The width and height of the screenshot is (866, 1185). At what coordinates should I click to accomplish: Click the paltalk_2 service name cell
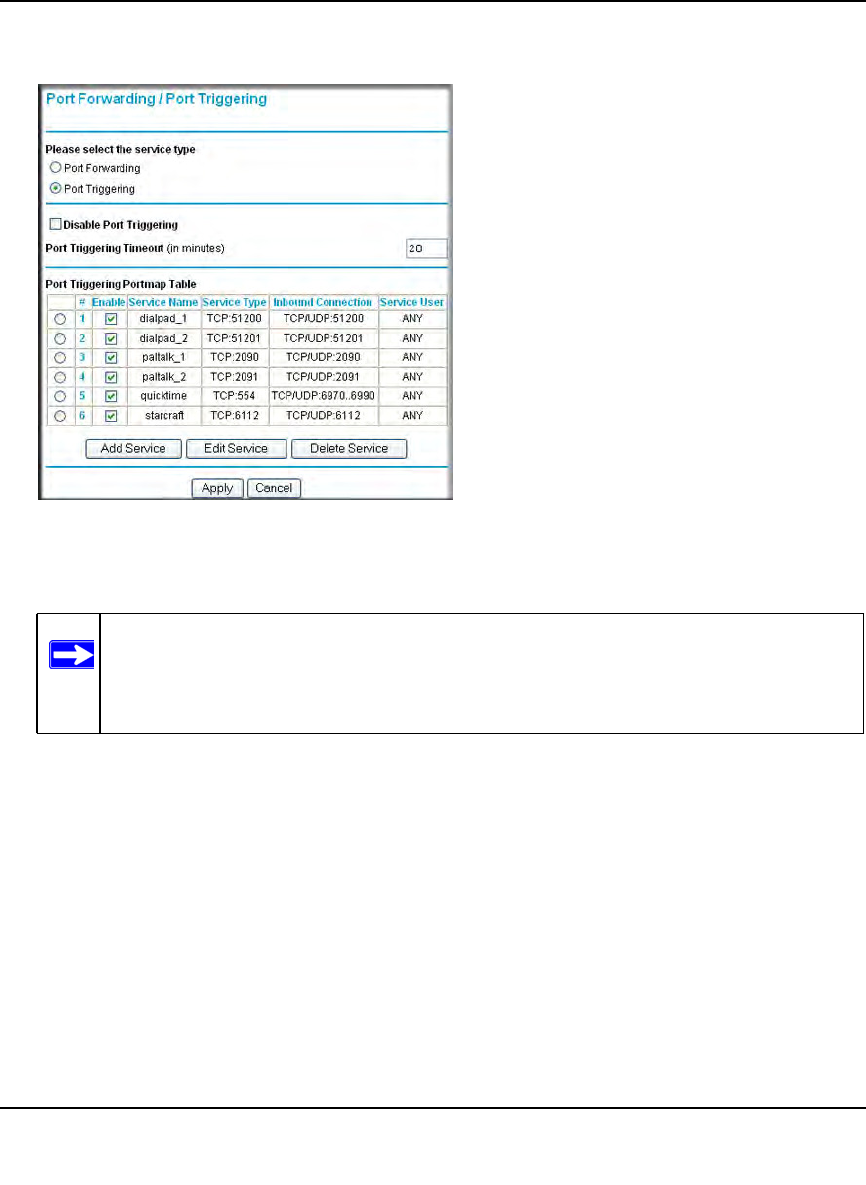click(163, 377)
